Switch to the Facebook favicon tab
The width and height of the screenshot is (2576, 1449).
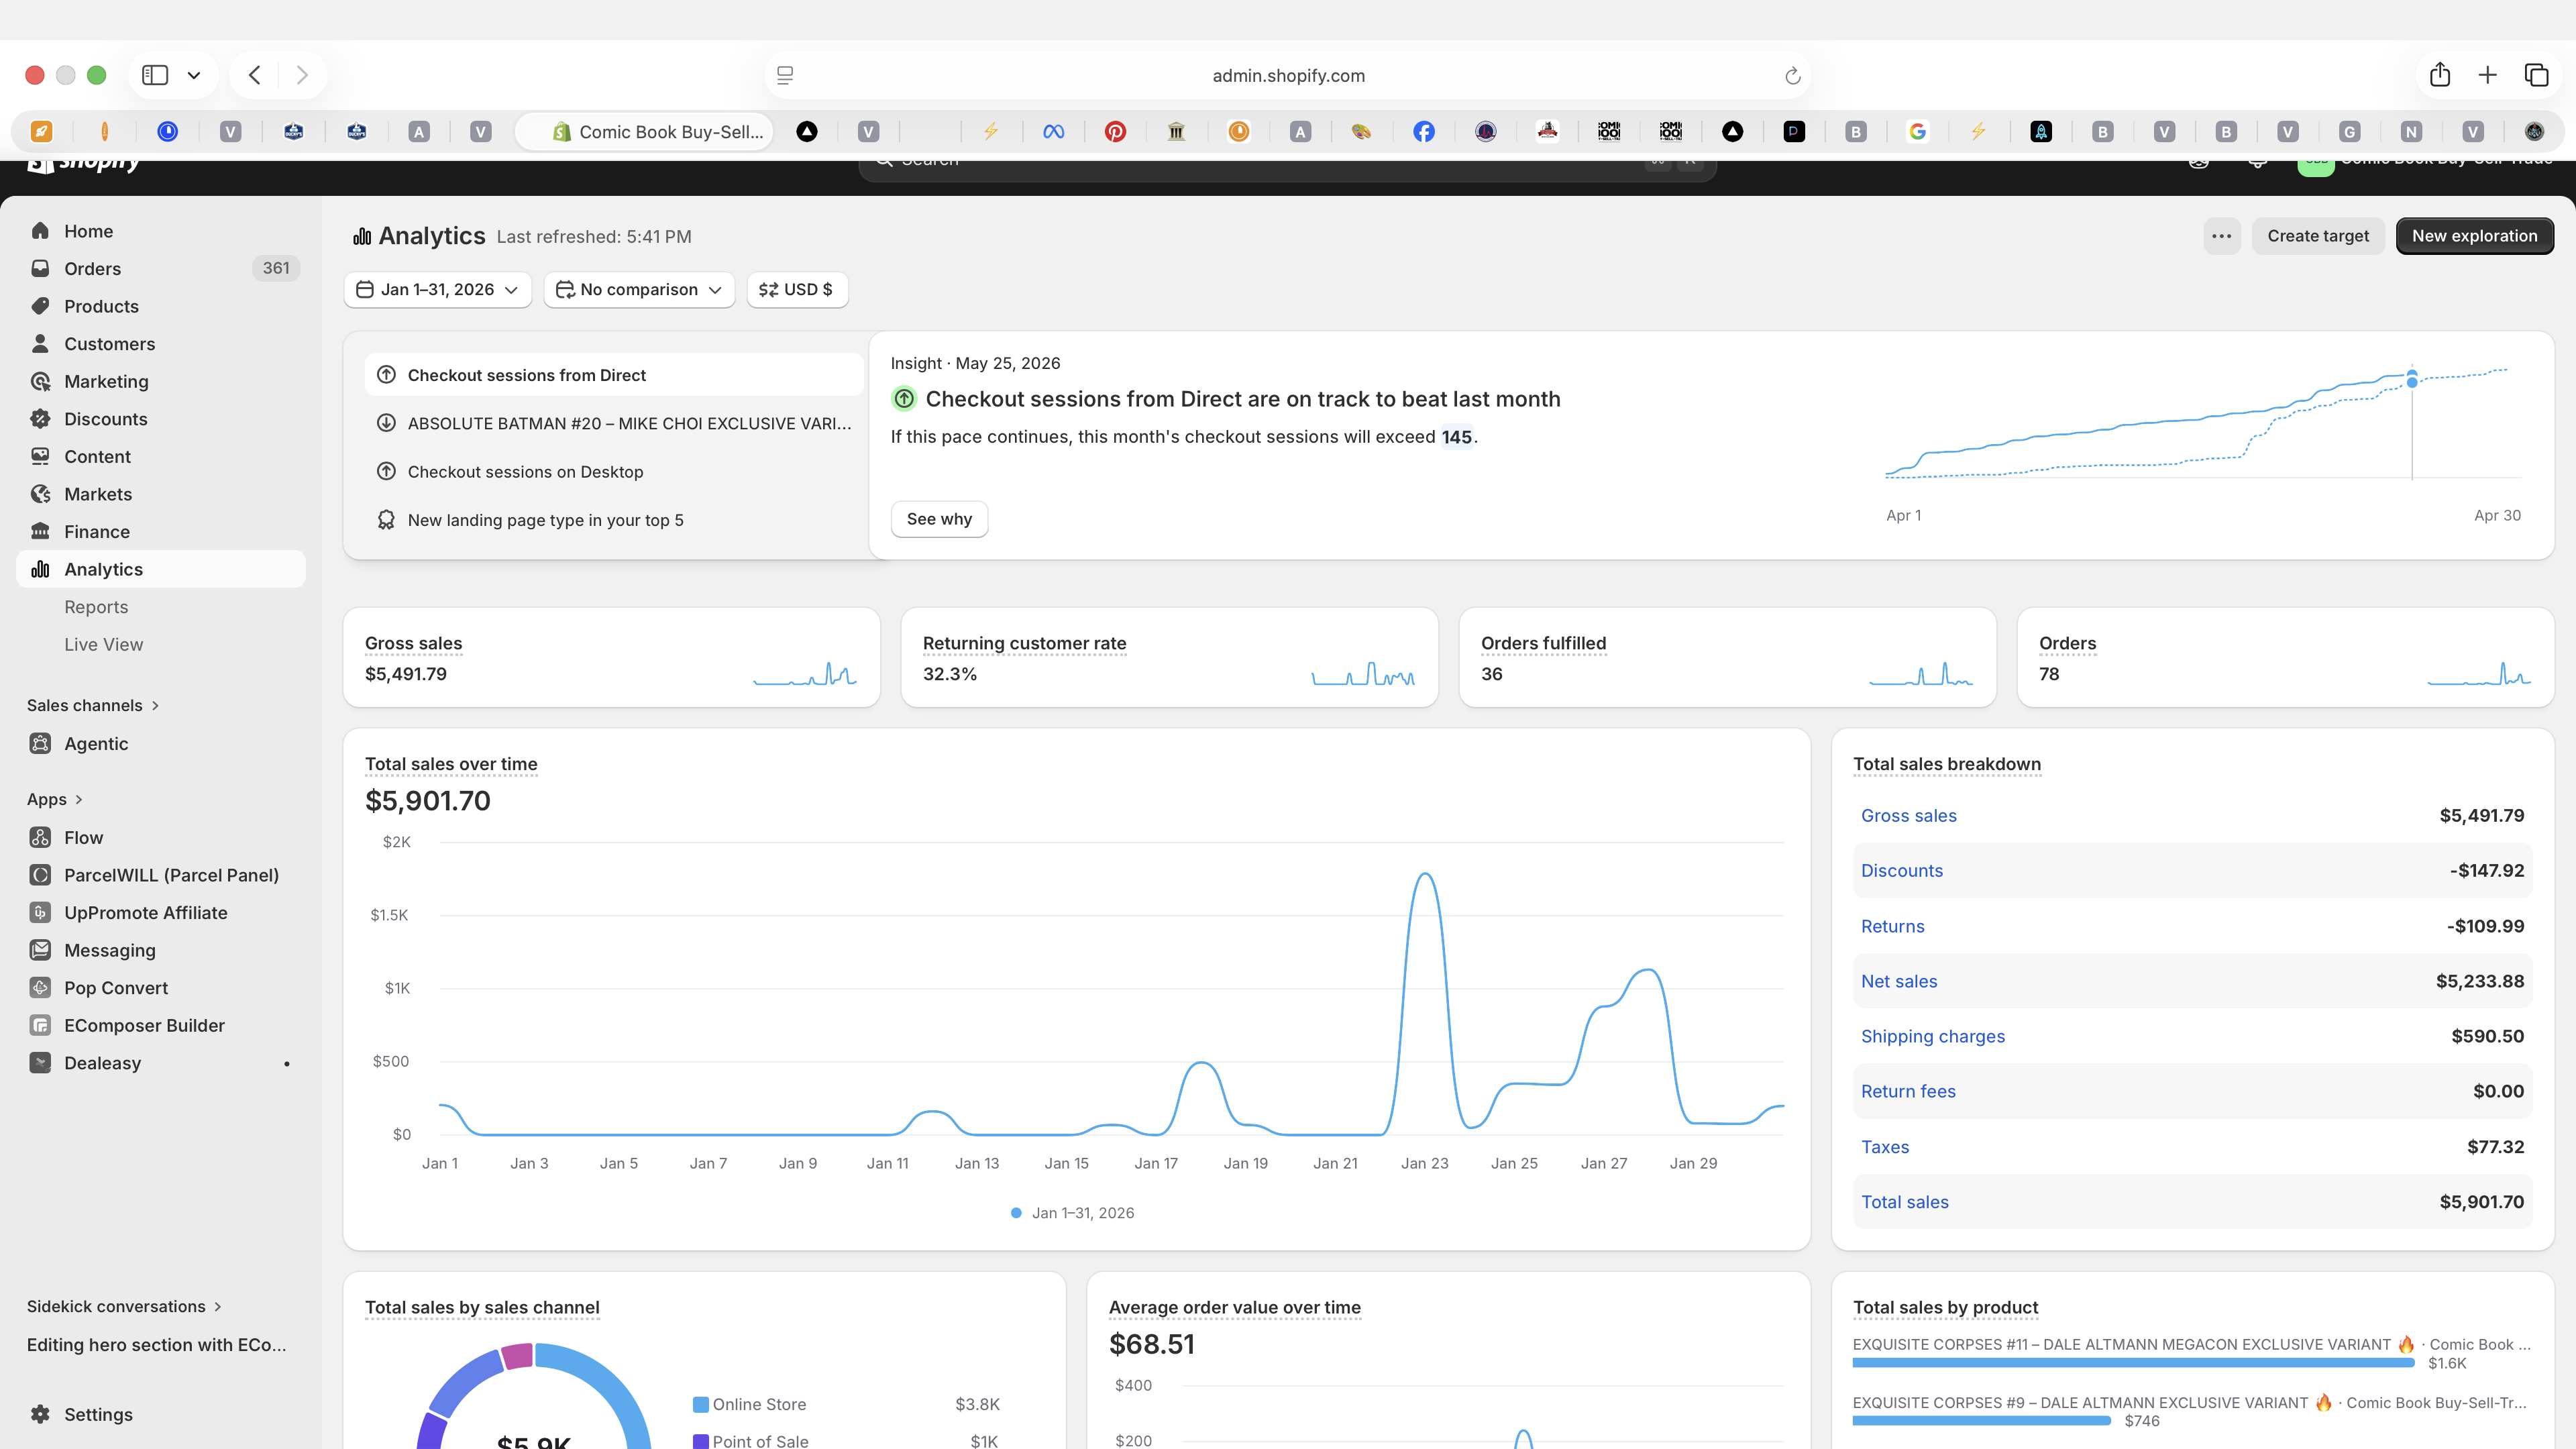(x=1424, y=131)
